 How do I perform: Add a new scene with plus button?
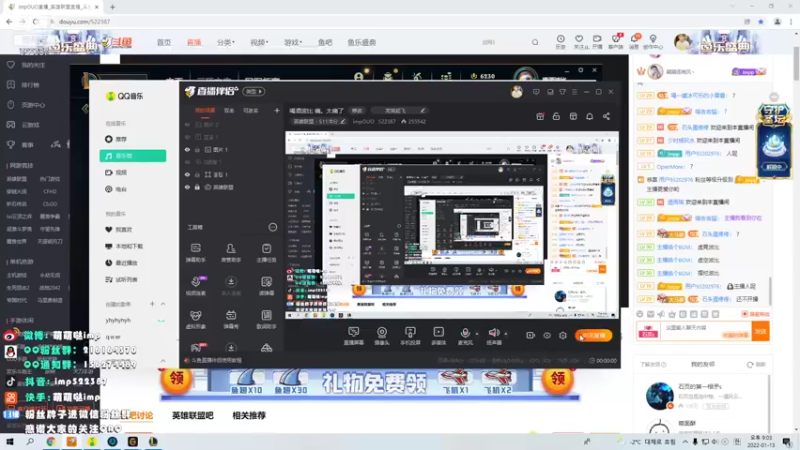277,111
